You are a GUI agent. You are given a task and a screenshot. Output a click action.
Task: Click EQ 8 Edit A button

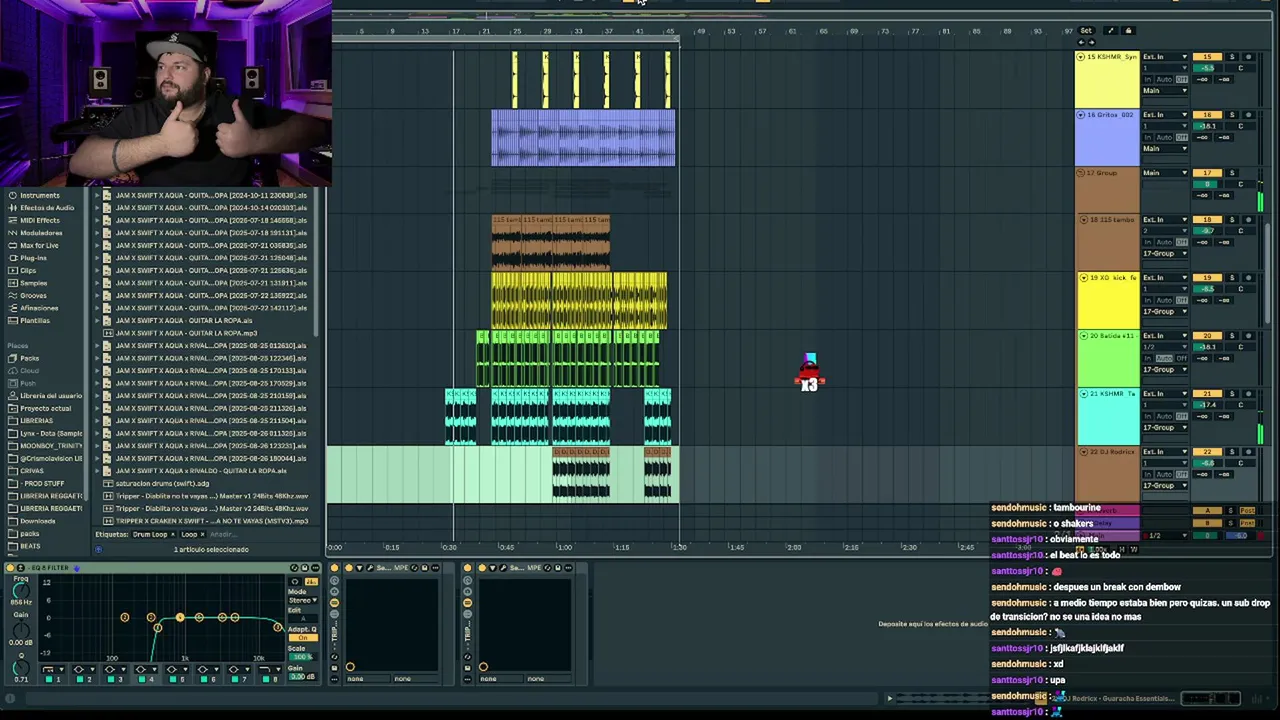pos(303,619)
